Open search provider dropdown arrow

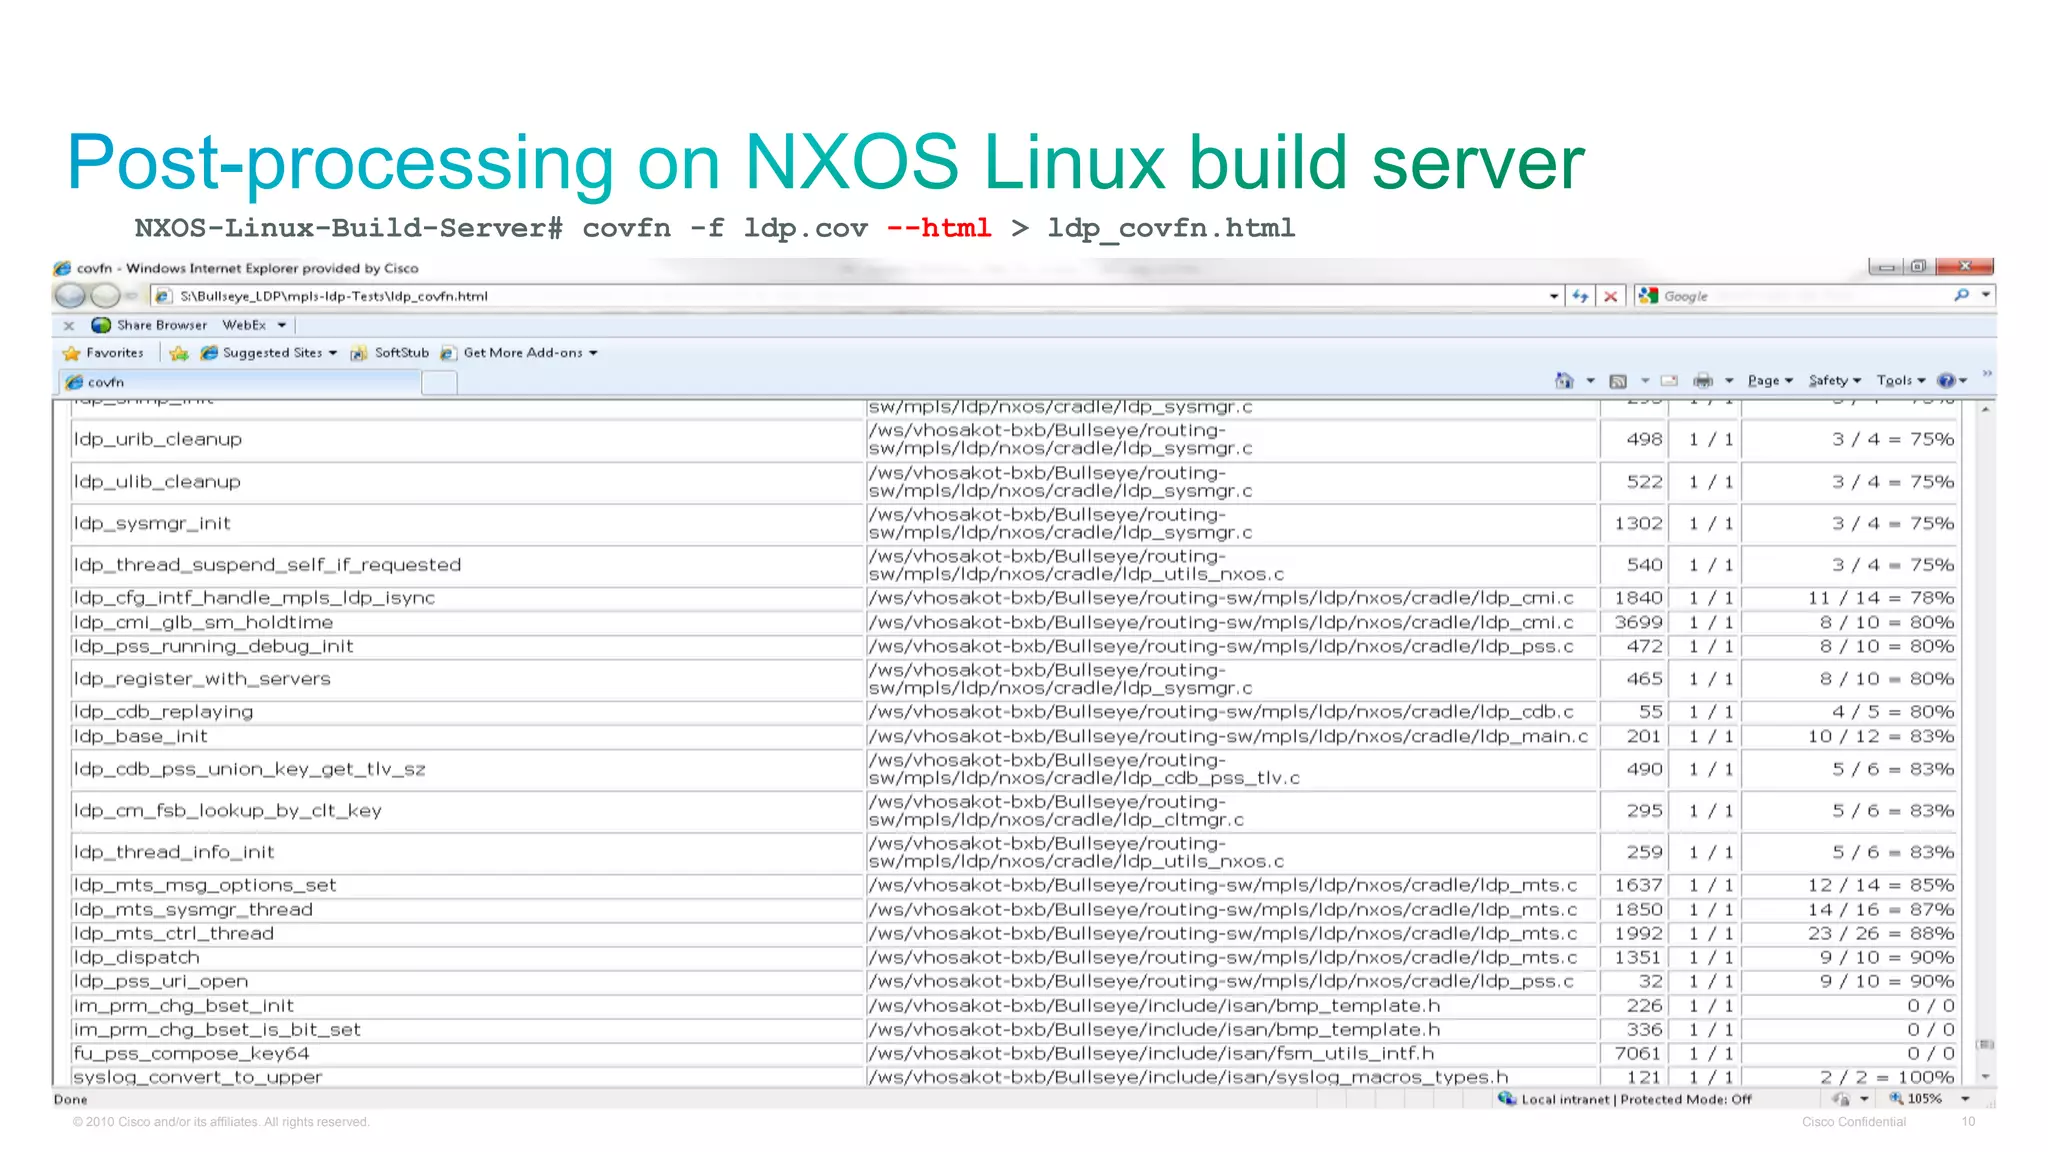click(1985, 295)
